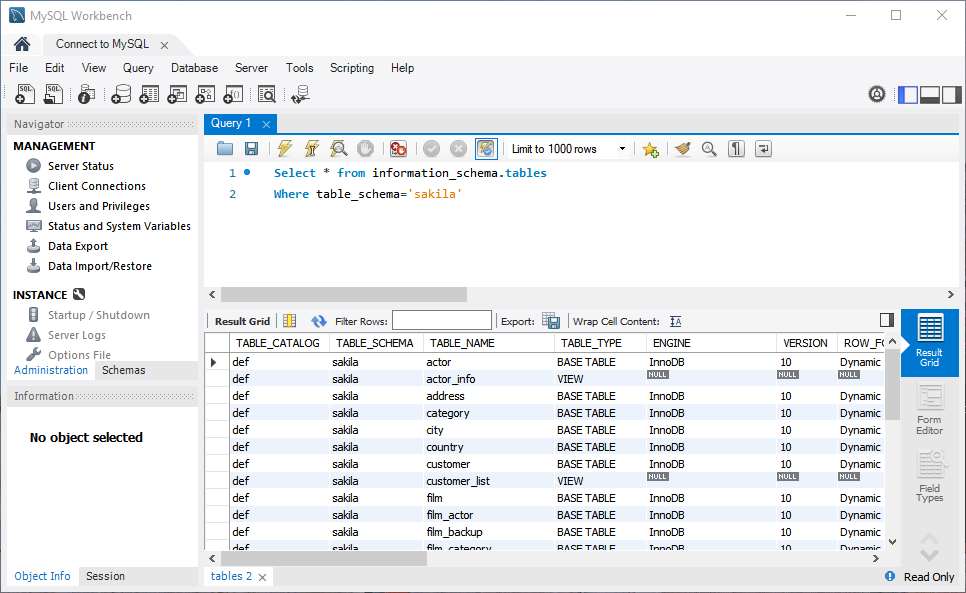Save the script to file icon
The image size is (966, 593).
251,148
